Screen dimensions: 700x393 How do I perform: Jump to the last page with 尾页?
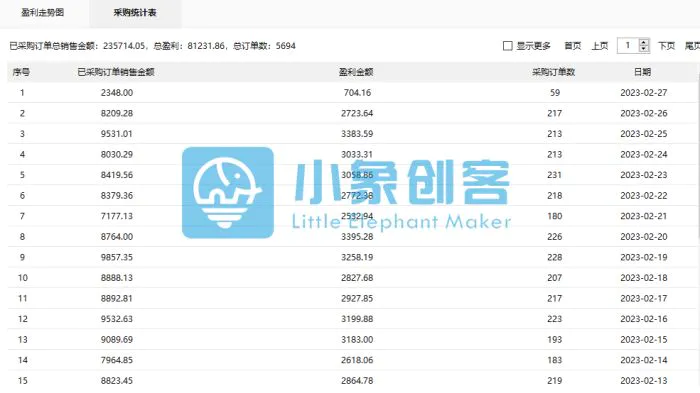coord(692,46)
